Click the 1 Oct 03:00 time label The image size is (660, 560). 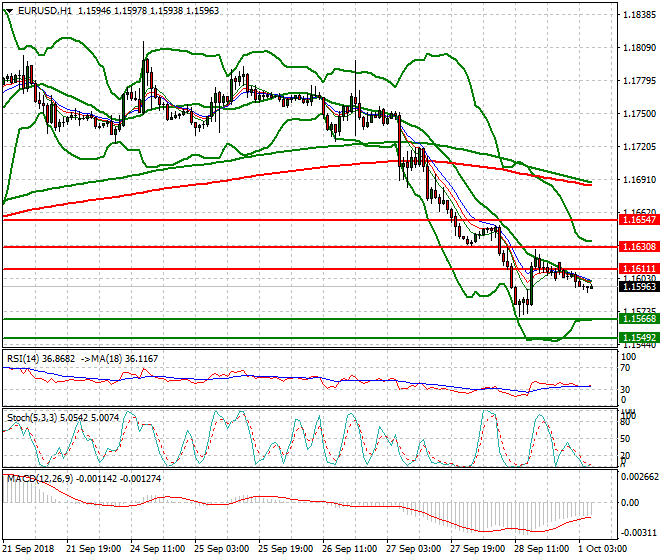603,549
